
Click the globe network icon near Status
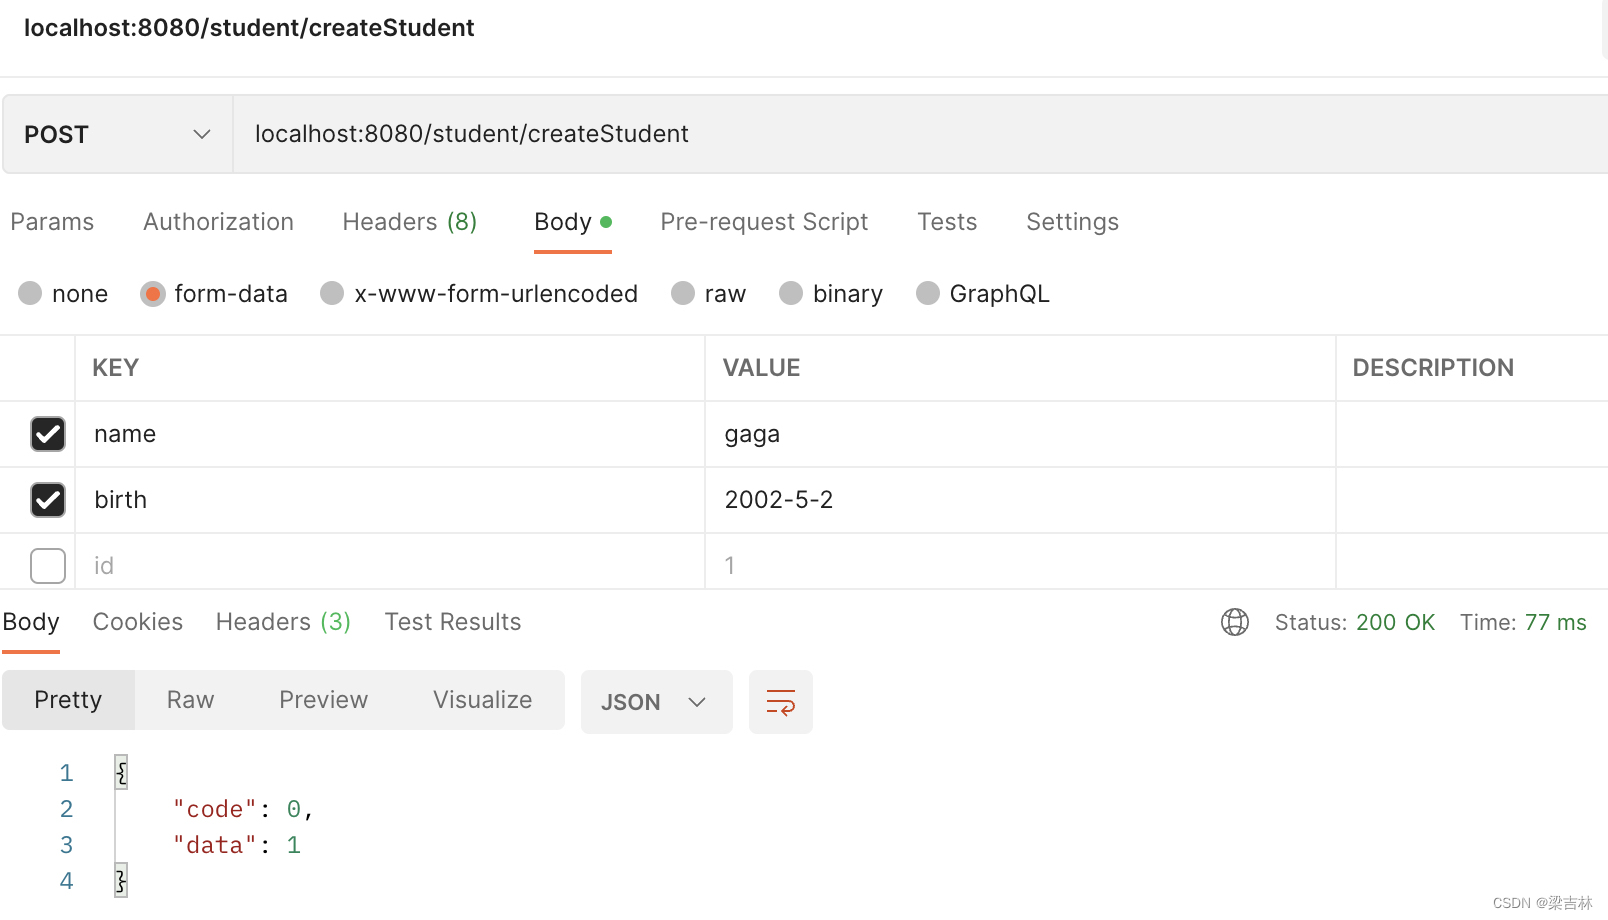[1235, 622]
